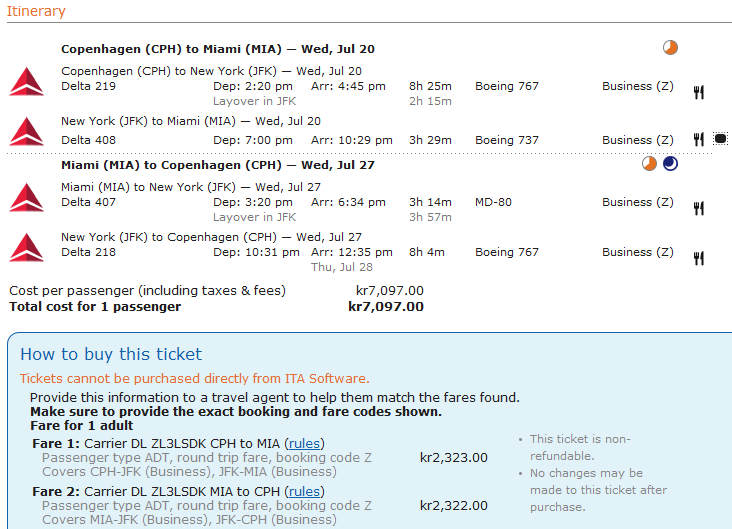The image size is (732, 529).
Task: Click the blue moon overnight icon
Action: point(670,164)
